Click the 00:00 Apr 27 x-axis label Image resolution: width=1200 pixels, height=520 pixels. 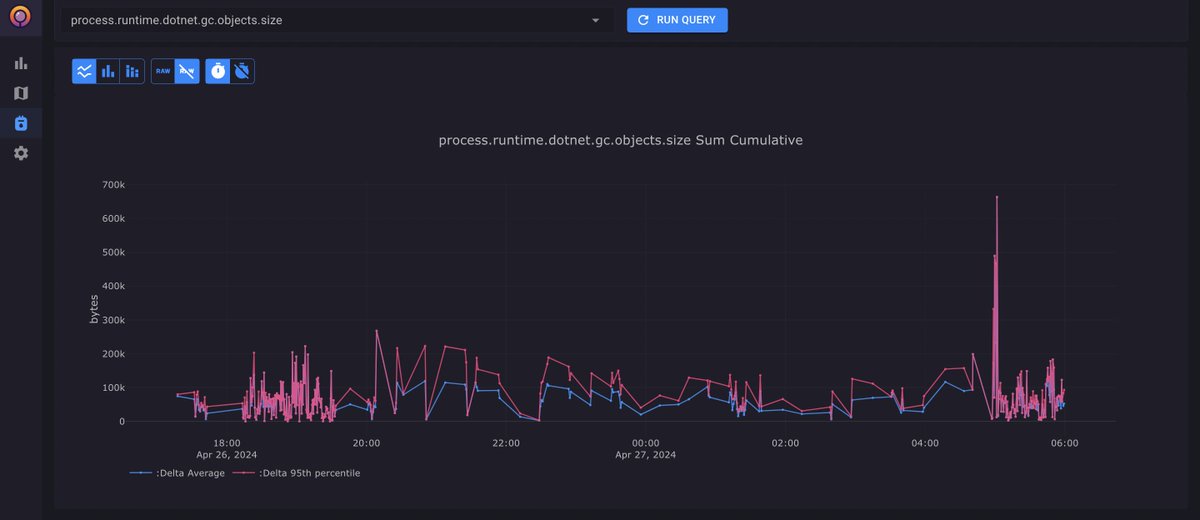coord(646,448)
